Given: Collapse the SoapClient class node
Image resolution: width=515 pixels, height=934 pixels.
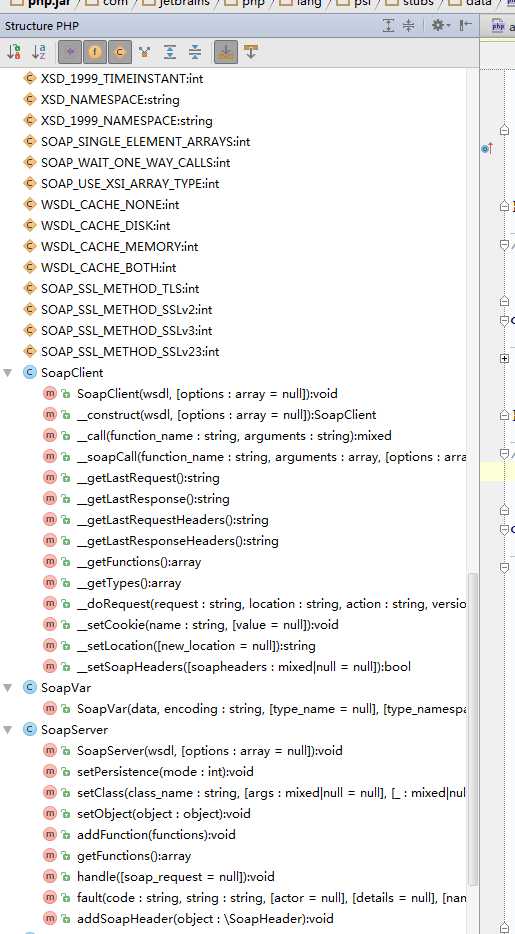Looking at the screenshot, I should click(x=8, y=373).
